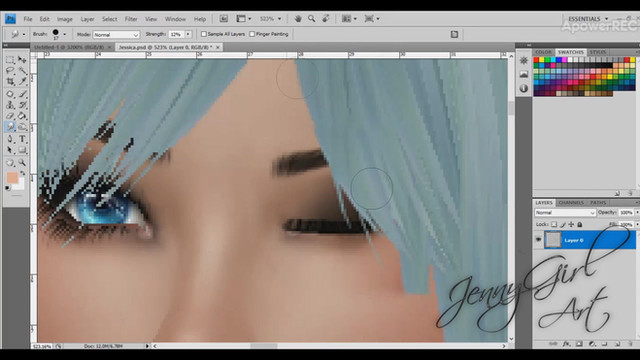The image size is (640, 360).
Task: Select the Lasso tool
Action: coord(10,71)
